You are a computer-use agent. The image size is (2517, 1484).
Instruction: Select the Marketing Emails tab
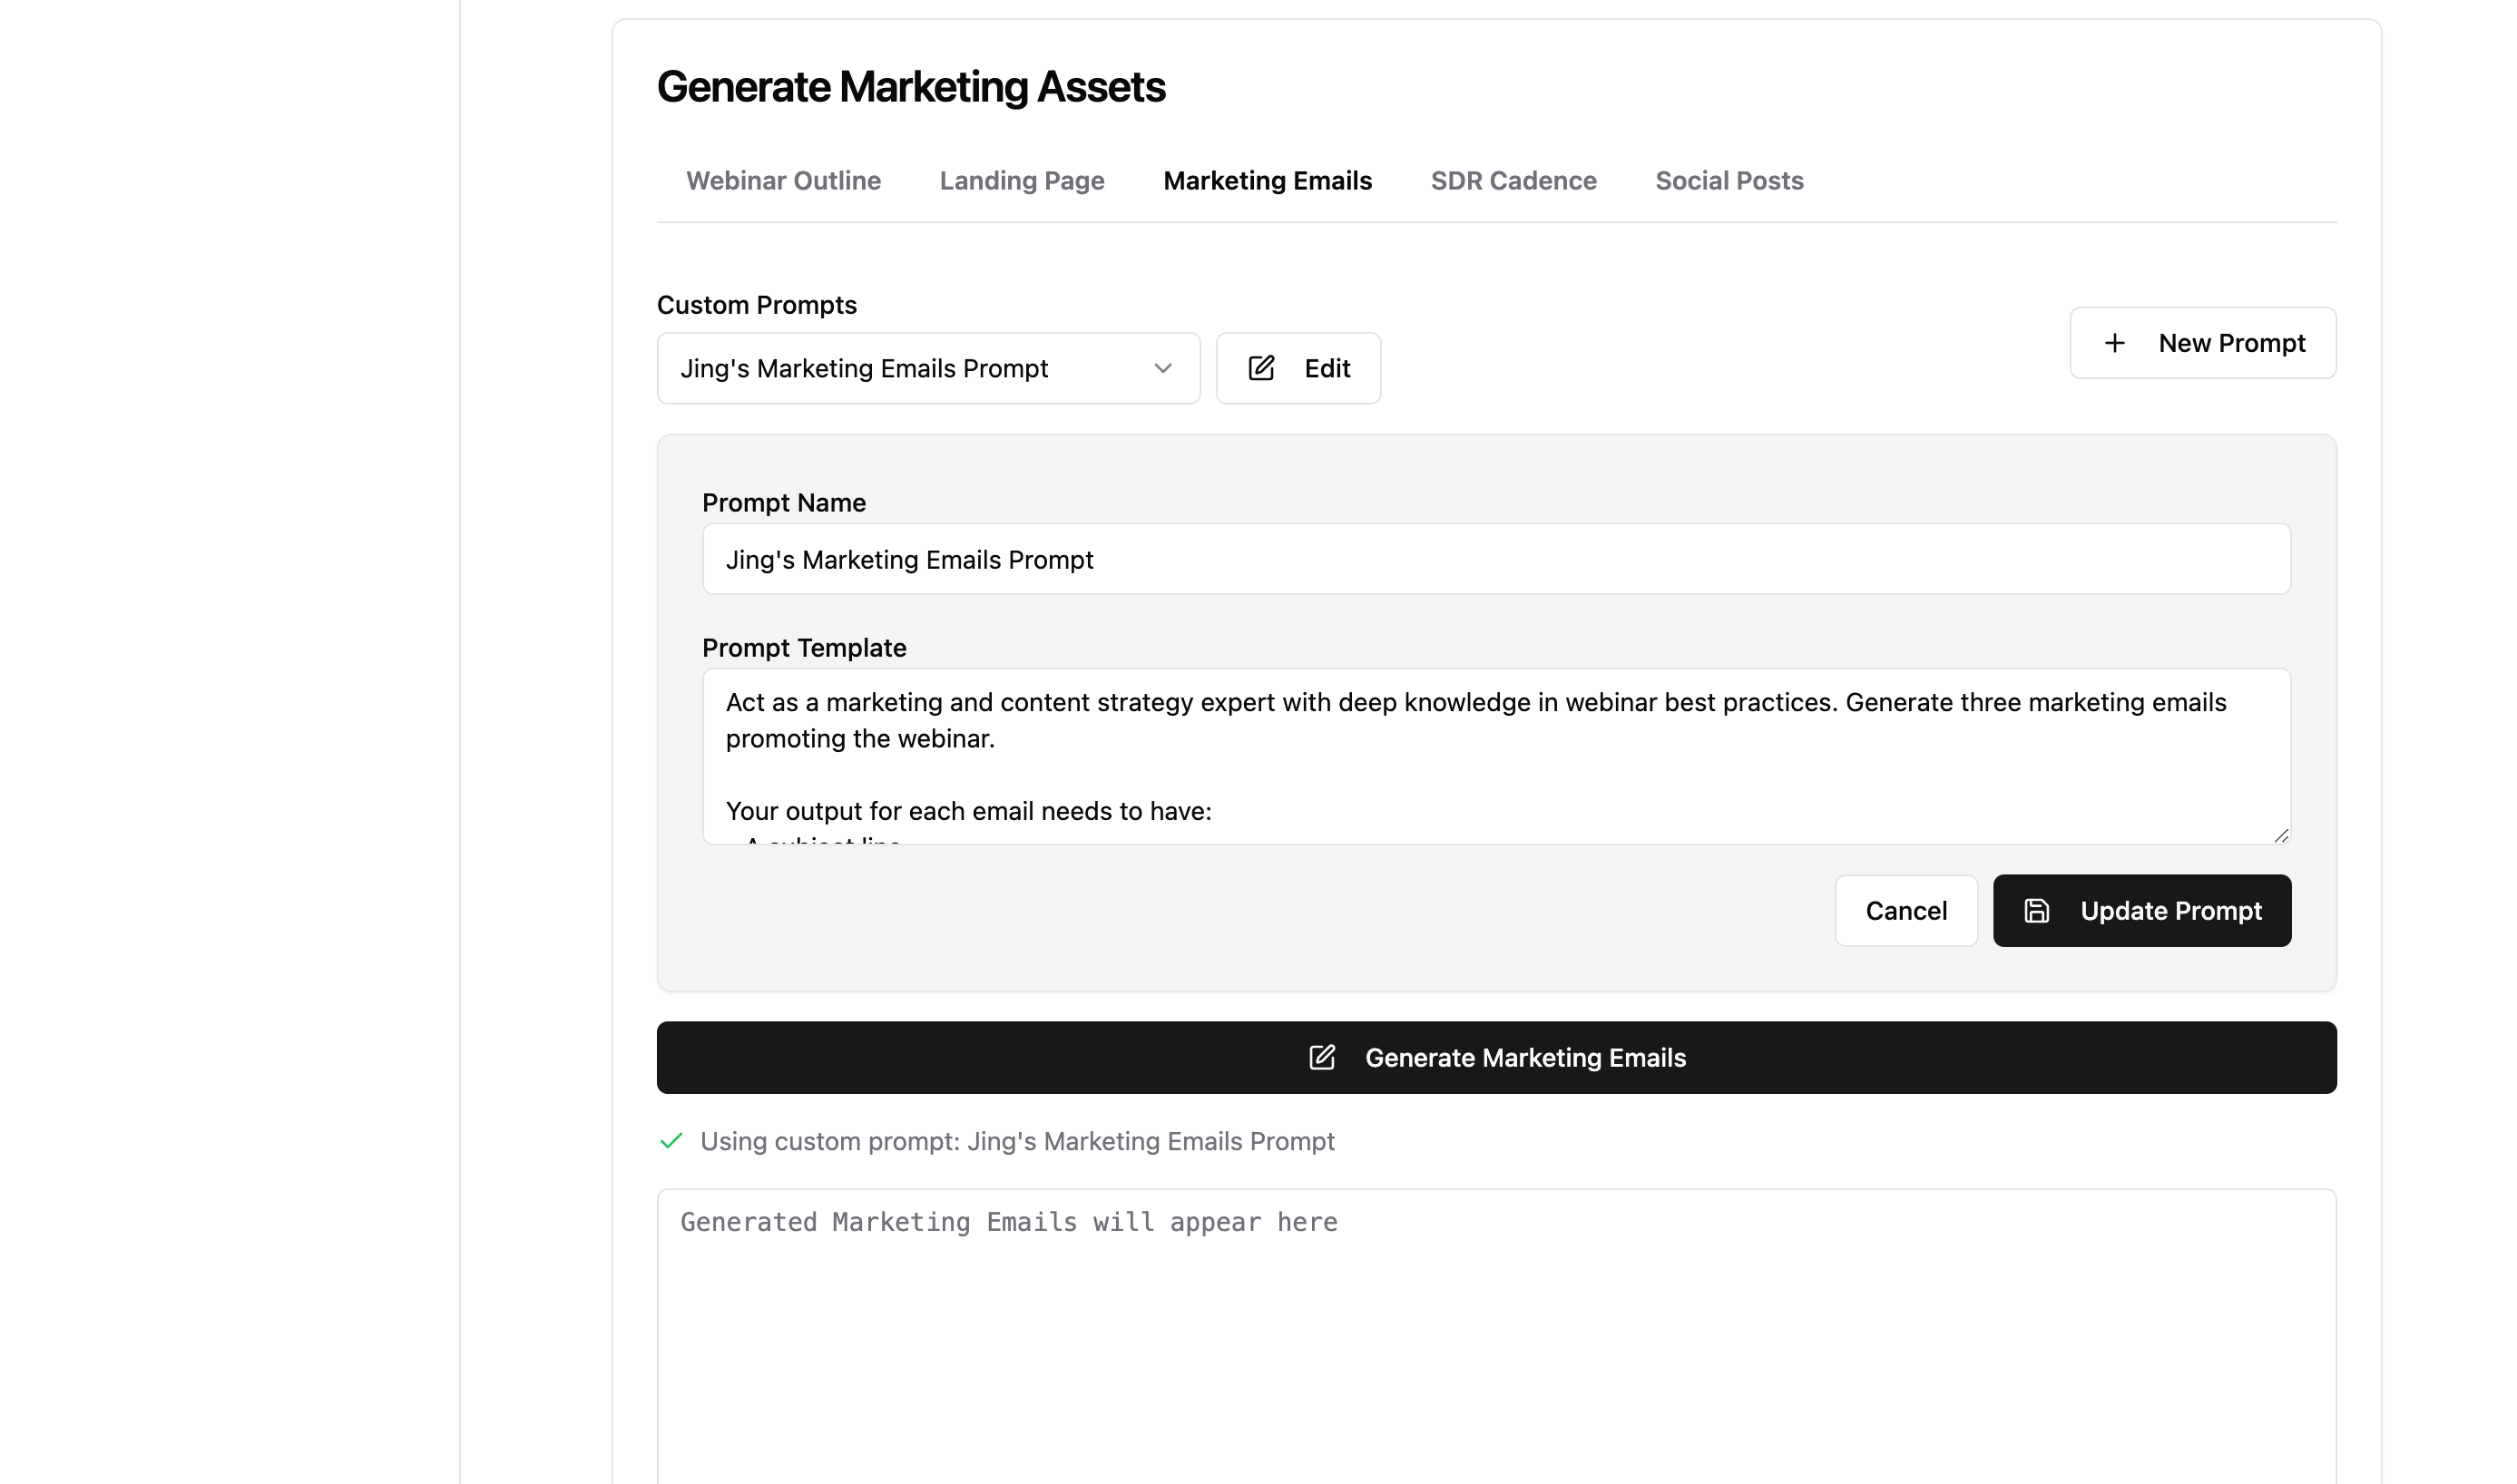(x=1267, y=181)
